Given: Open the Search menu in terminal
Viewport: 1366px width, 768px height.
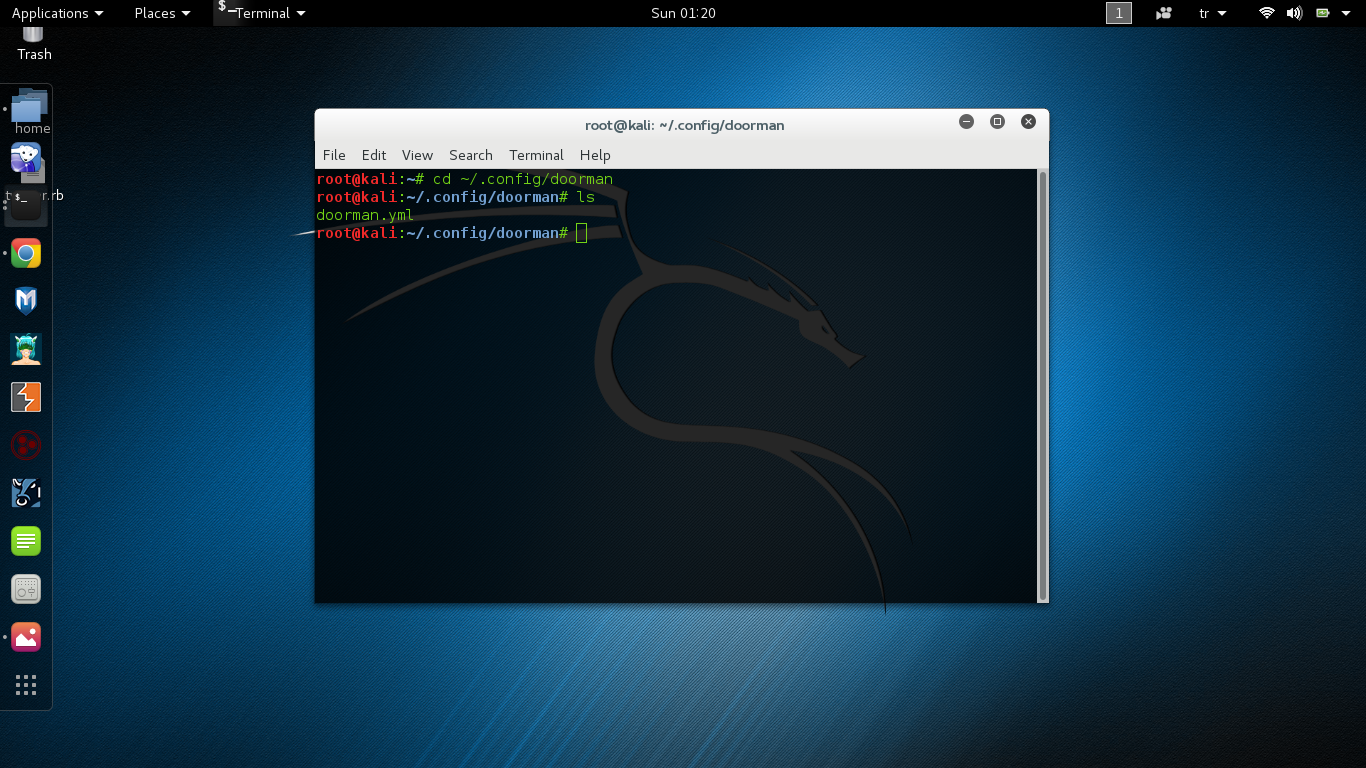Looking at the screenshot, I should [x=471, y=155].
